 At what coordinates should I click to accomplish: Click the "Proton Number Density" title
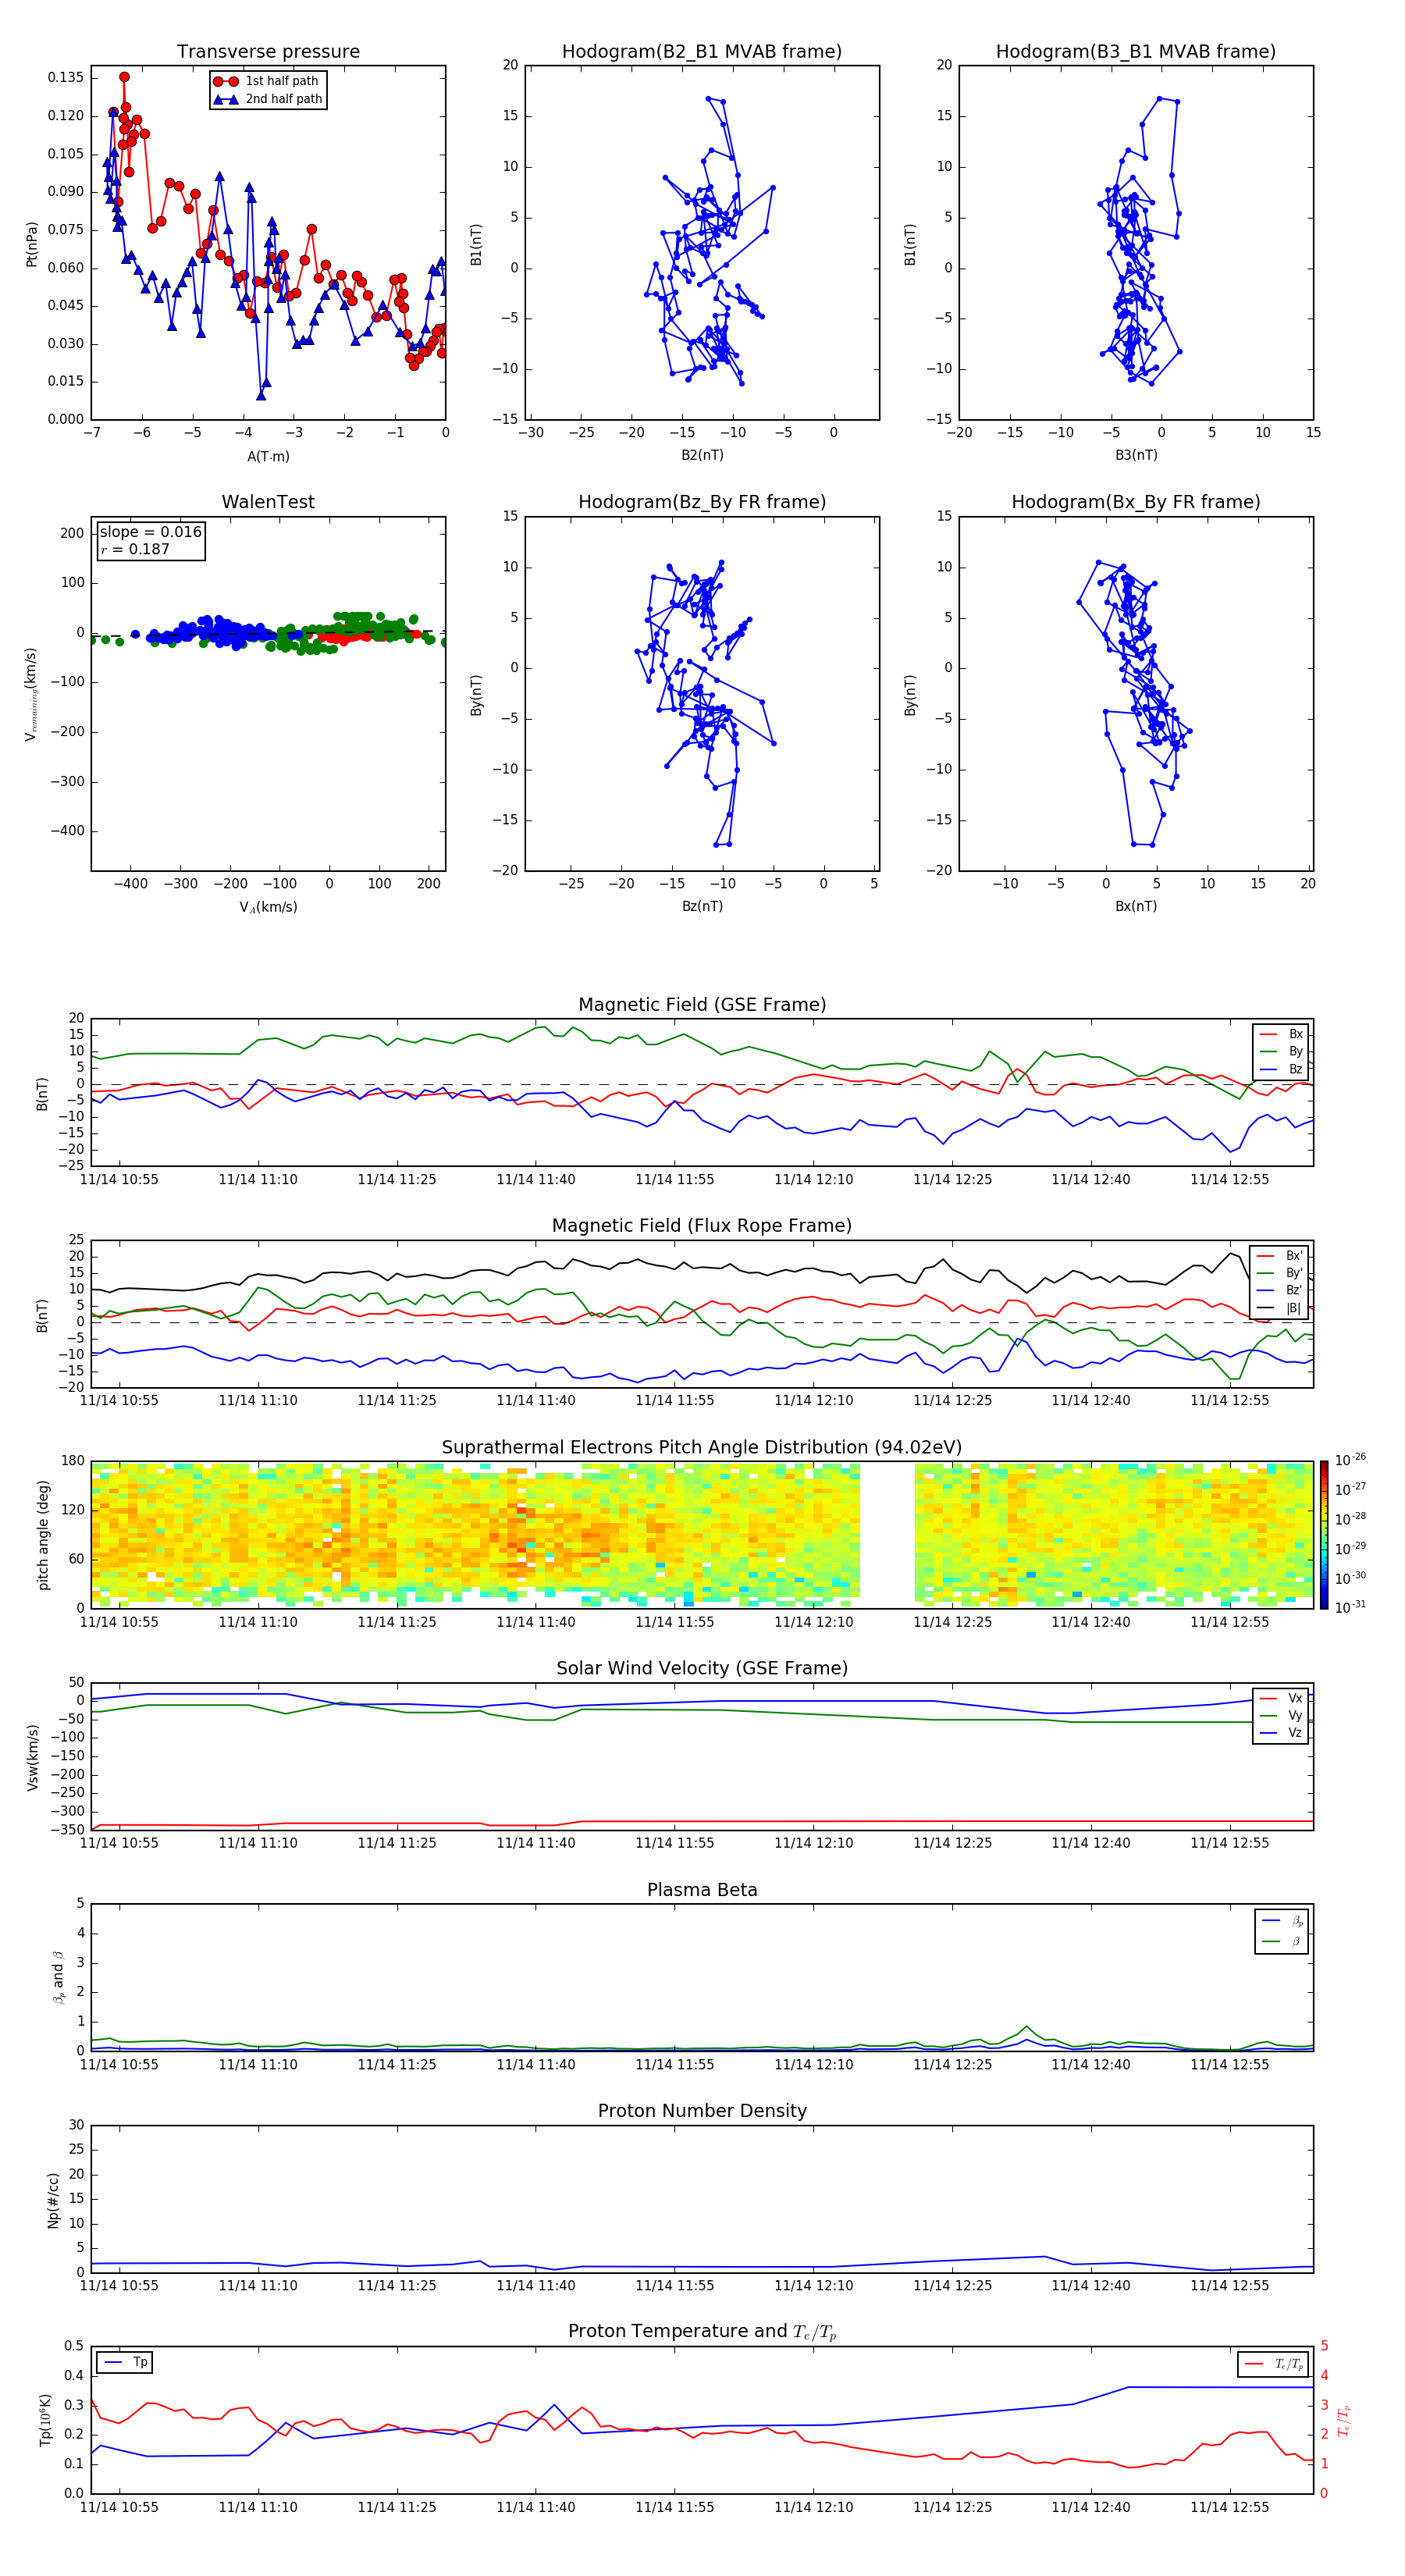(x=702, y=2112)
